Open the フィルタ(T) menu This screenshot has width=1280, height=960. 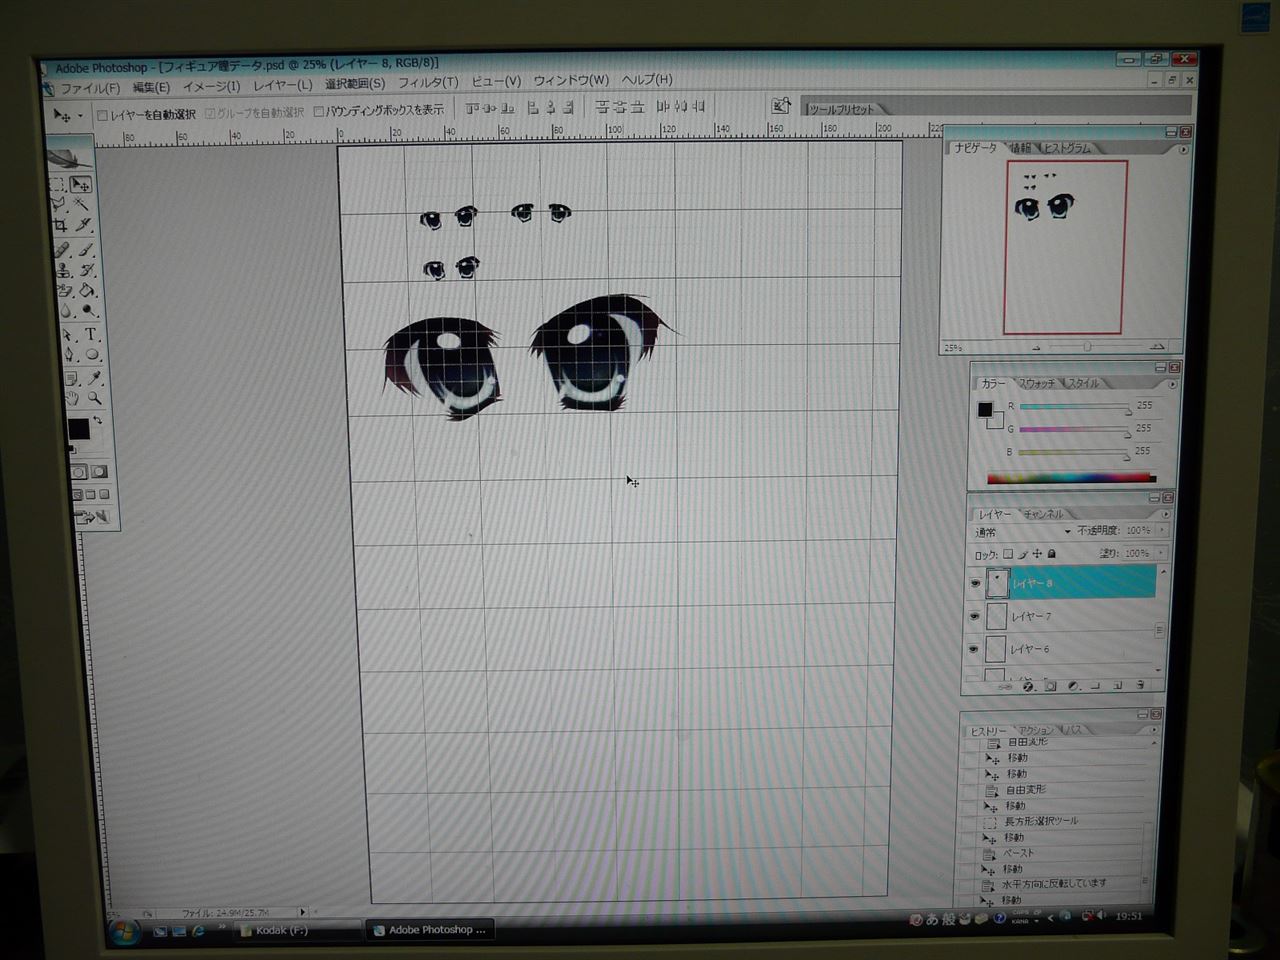(428, 82)
